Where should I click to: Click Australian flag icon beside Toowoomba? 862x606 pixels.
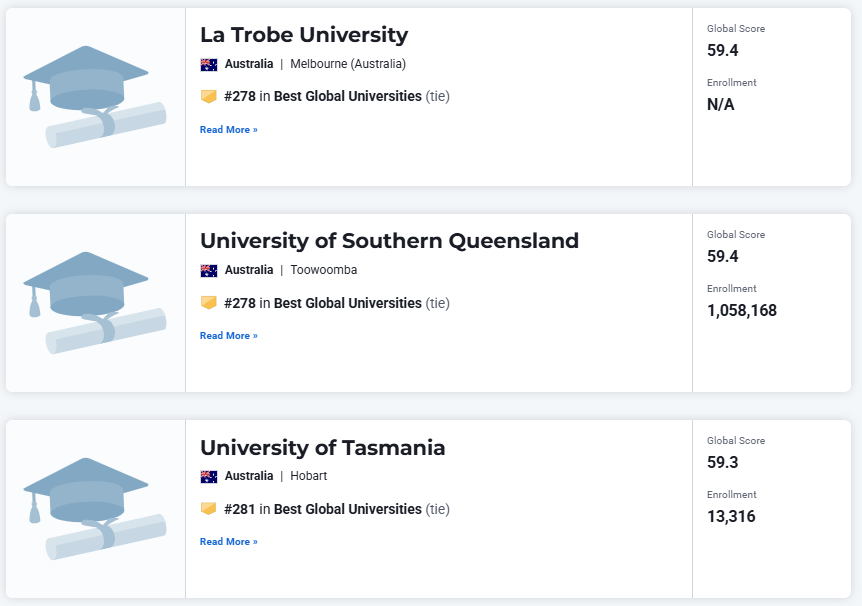pos(209,271)
